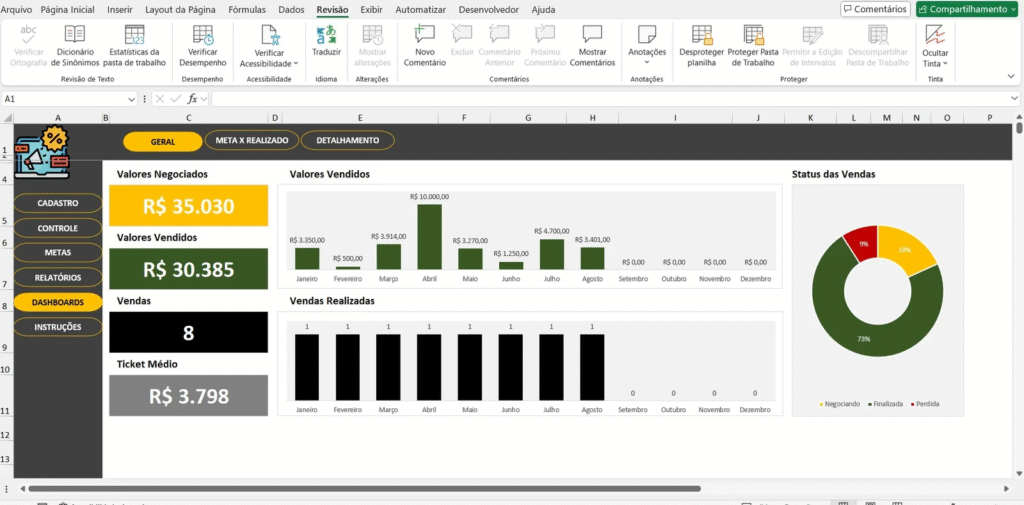Click the Verificar Desempenho icon
The image size is (1024, 505).
click(203, 36)
